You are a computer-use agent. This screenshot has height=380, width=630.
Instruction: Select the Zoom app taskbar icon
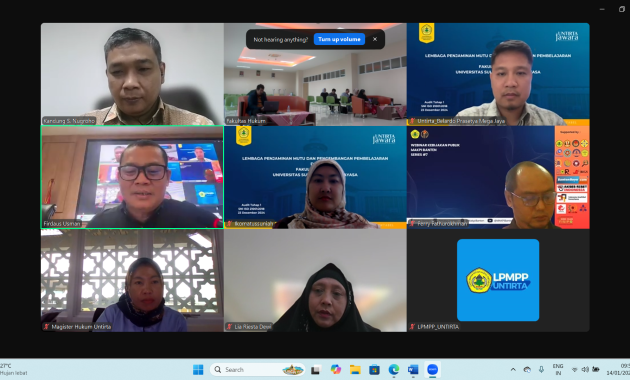click(x=432, y=370)
